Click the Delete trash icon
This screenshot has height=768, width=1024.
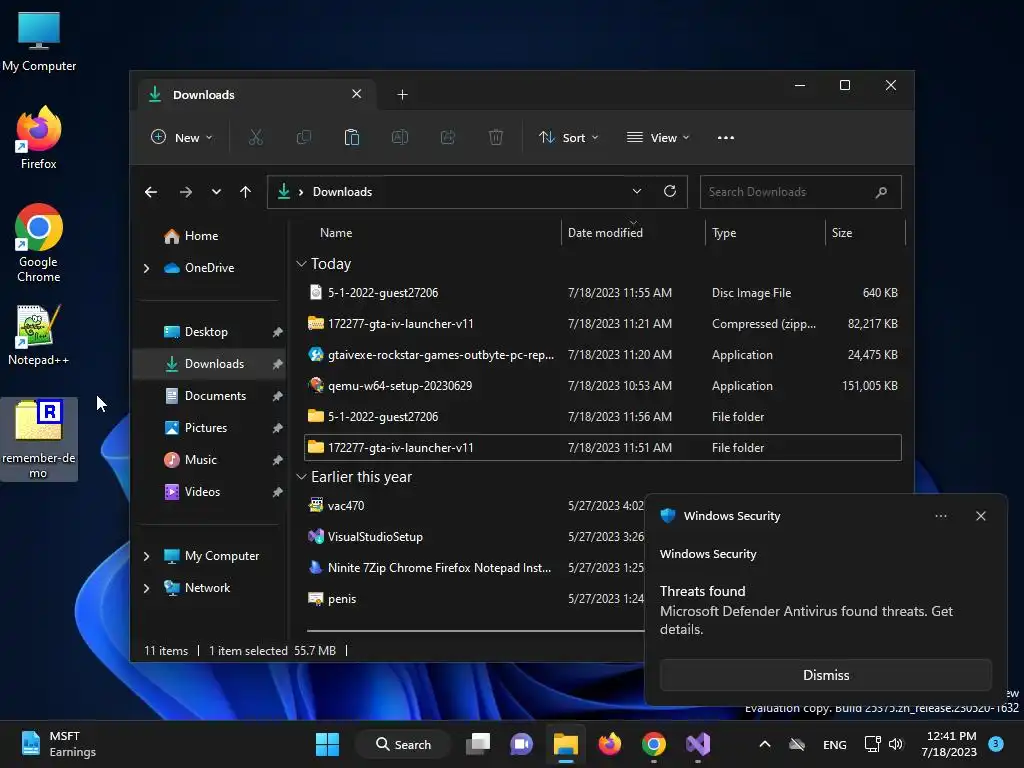[496, 137]
